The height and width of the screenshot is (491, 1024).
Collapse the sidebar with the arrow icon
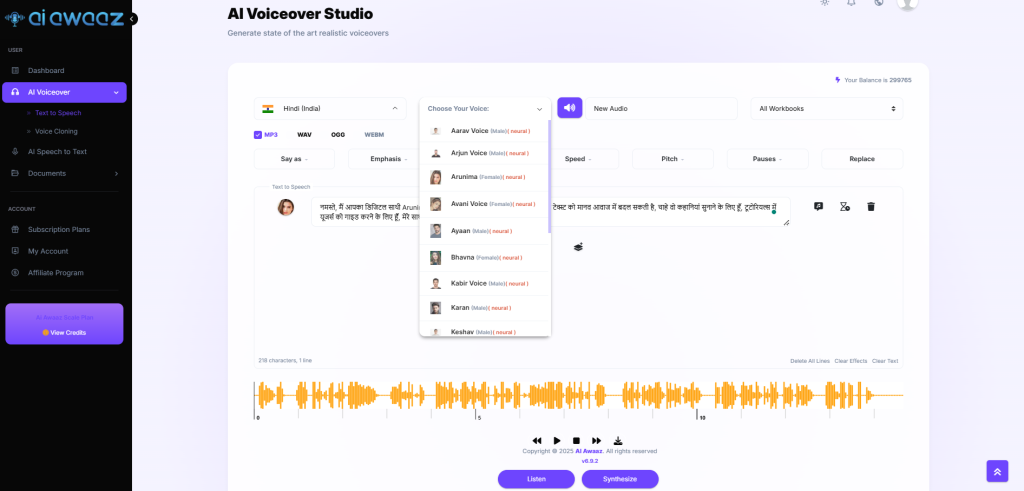[x=132, y=19]
